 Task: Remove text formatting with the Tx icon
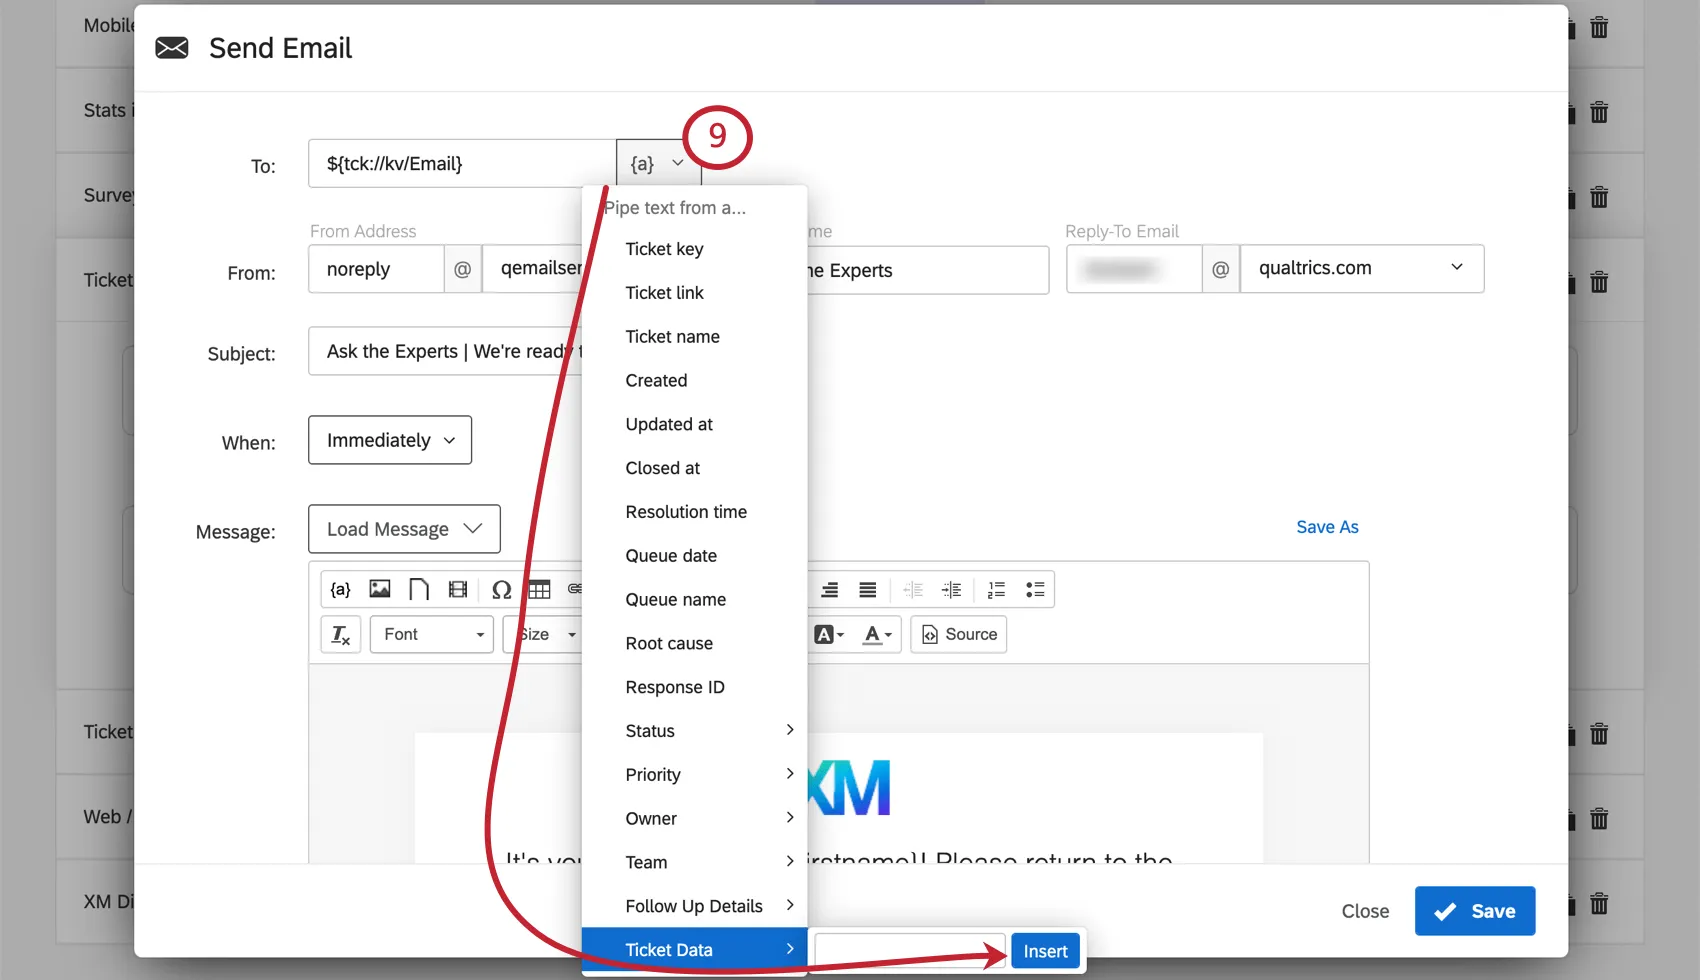click(x=340, y=634)
